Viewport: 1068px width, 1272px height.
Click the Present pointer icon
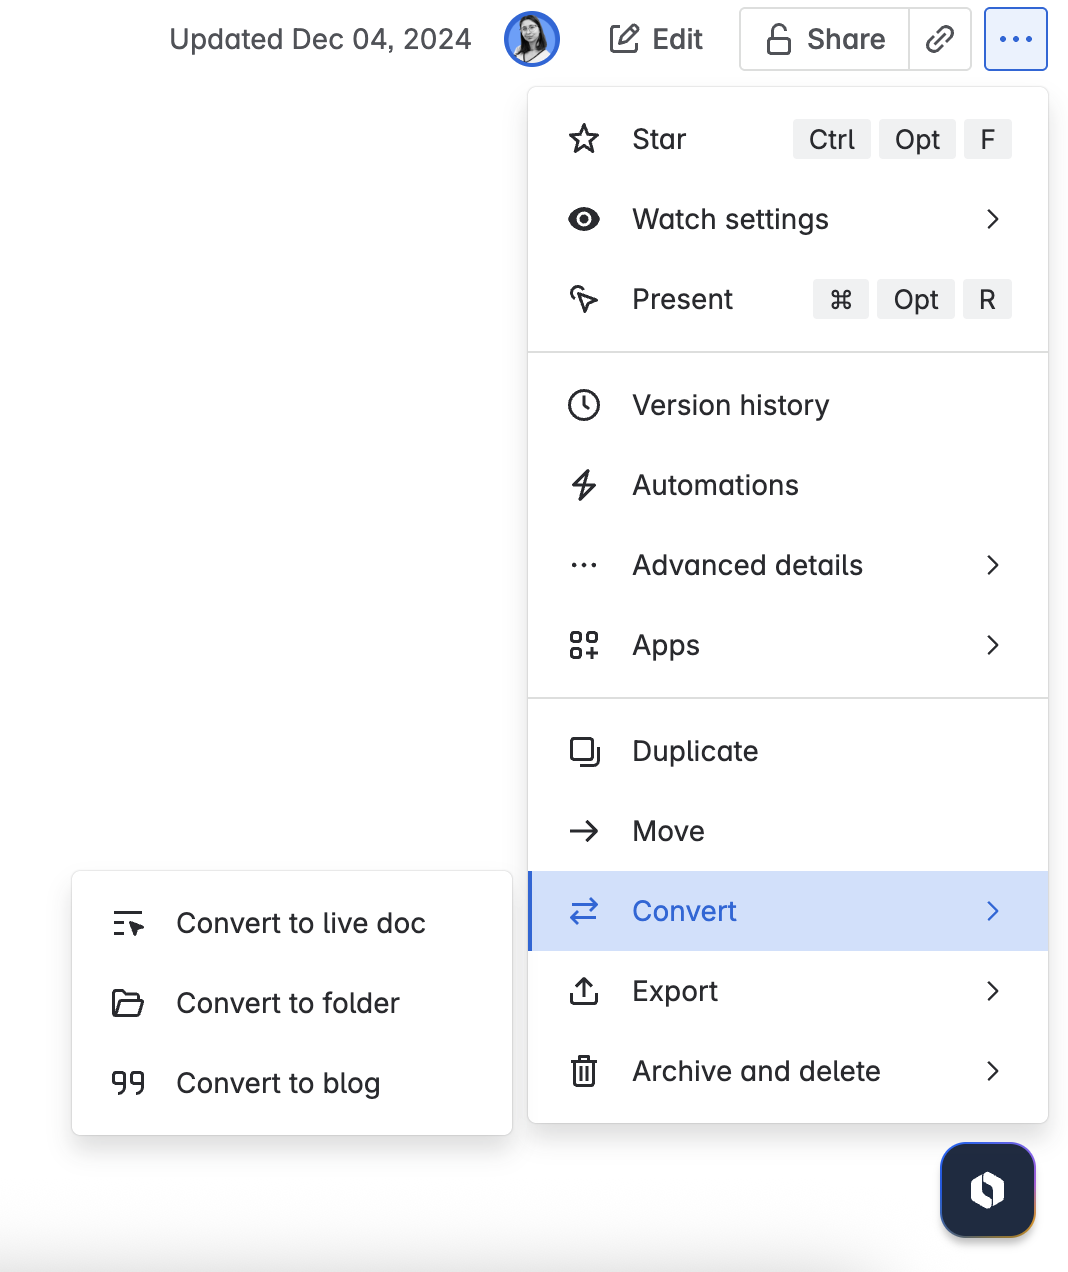pyautogui.click(x=584, y=299)
